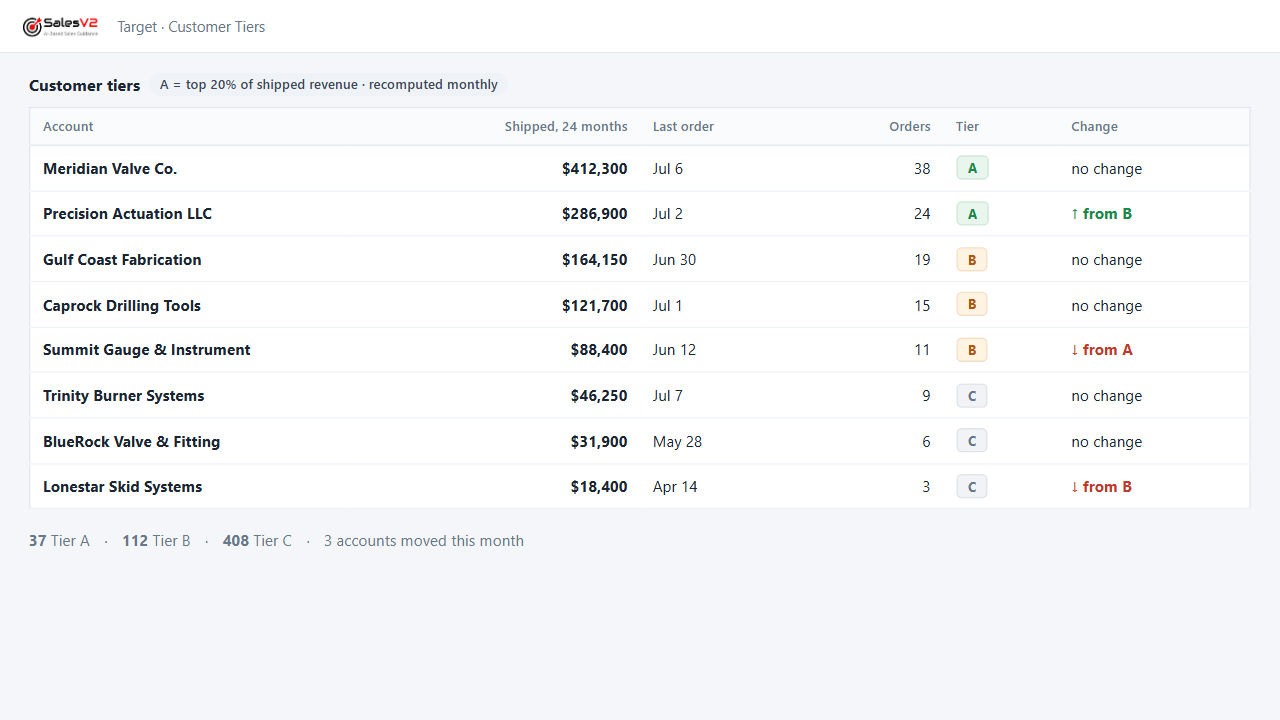This screenshot has height=720, width=1280.
Task: Click Caprock Drilling's tier B badge
Action: coord(972,304)
